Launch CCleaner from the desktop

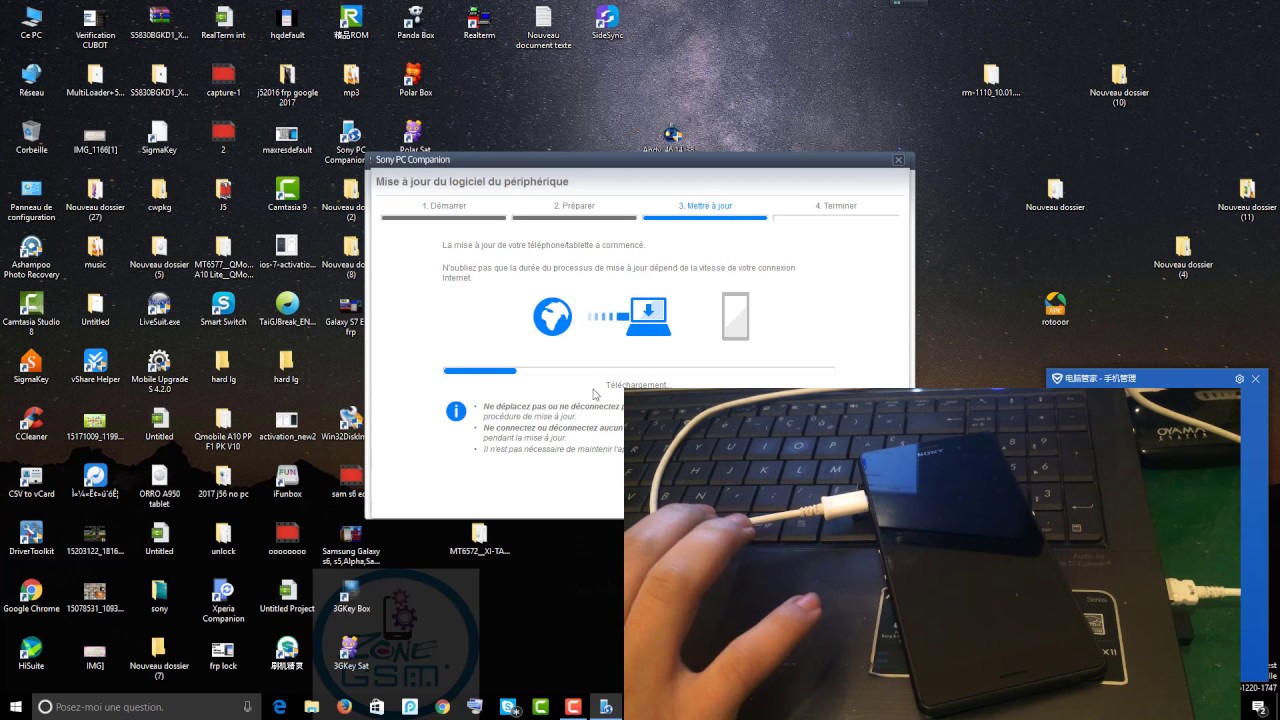(31, 424)
